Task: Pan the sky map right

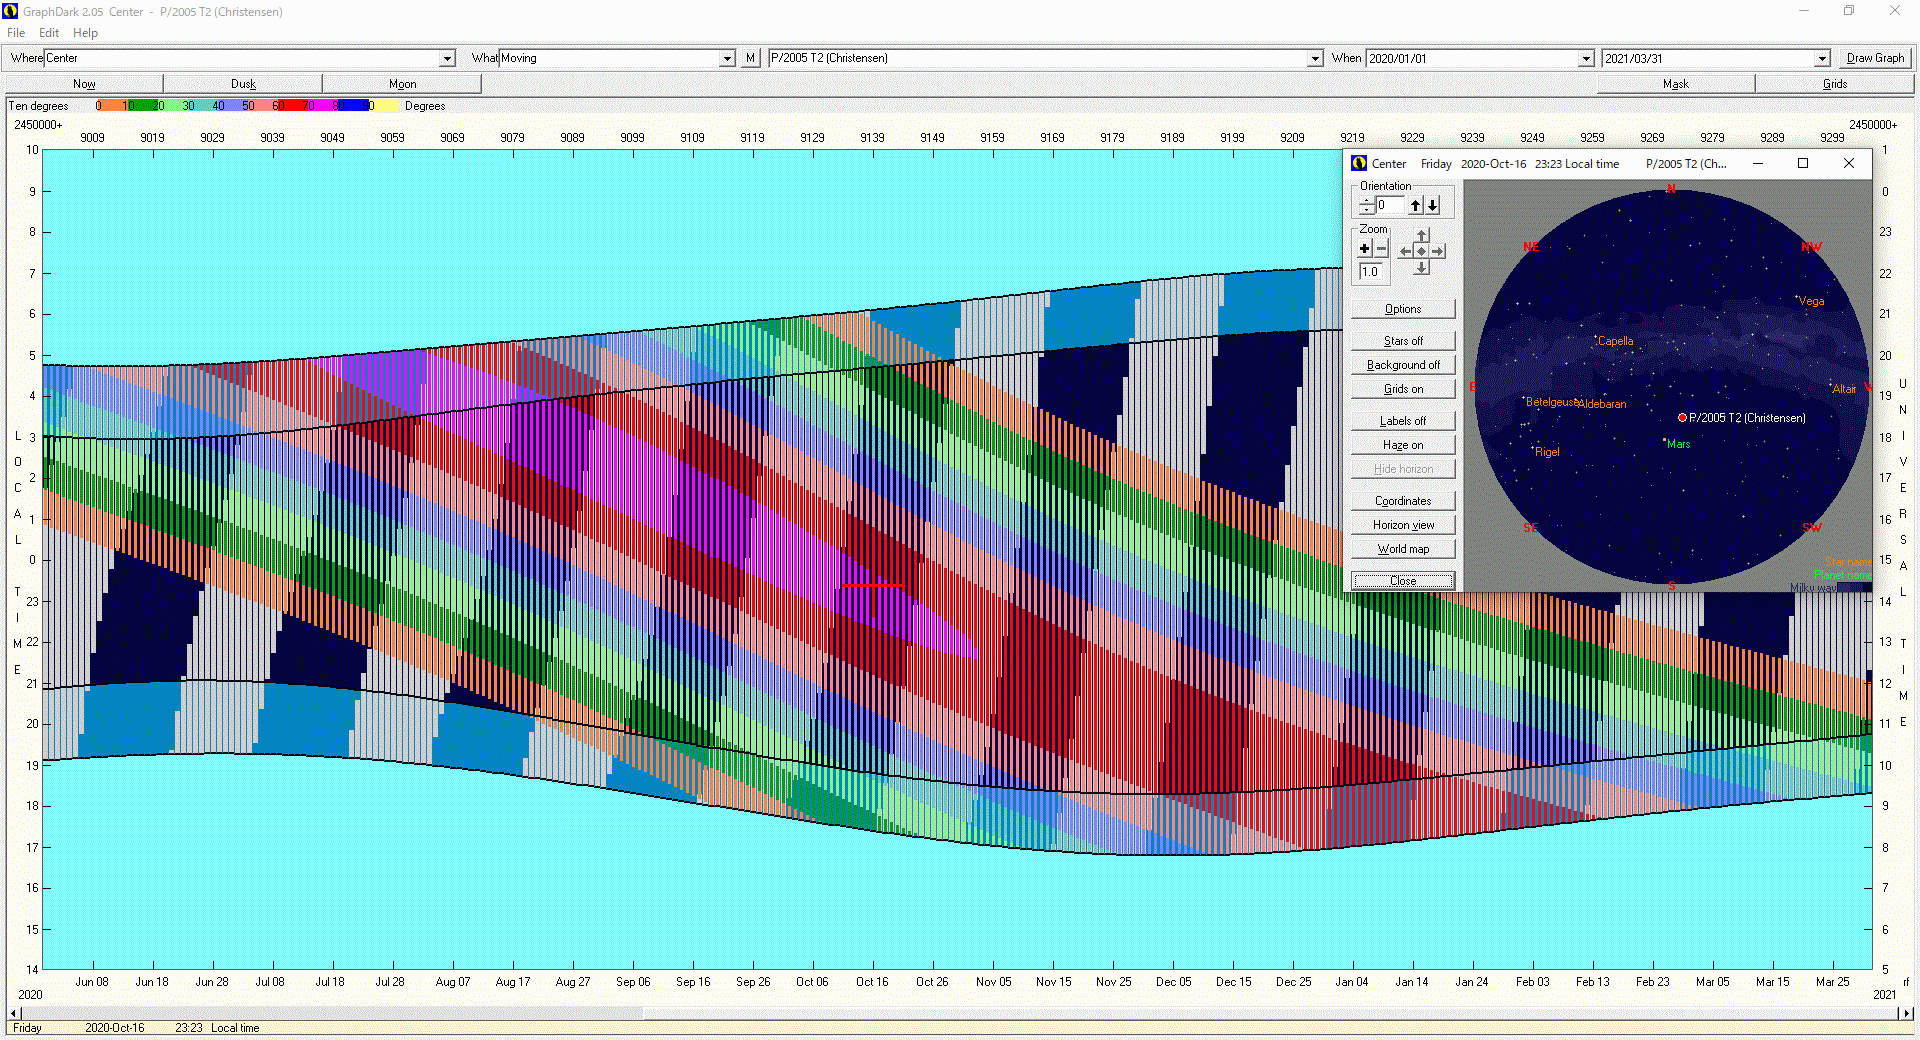Action: coord(1438,251)
